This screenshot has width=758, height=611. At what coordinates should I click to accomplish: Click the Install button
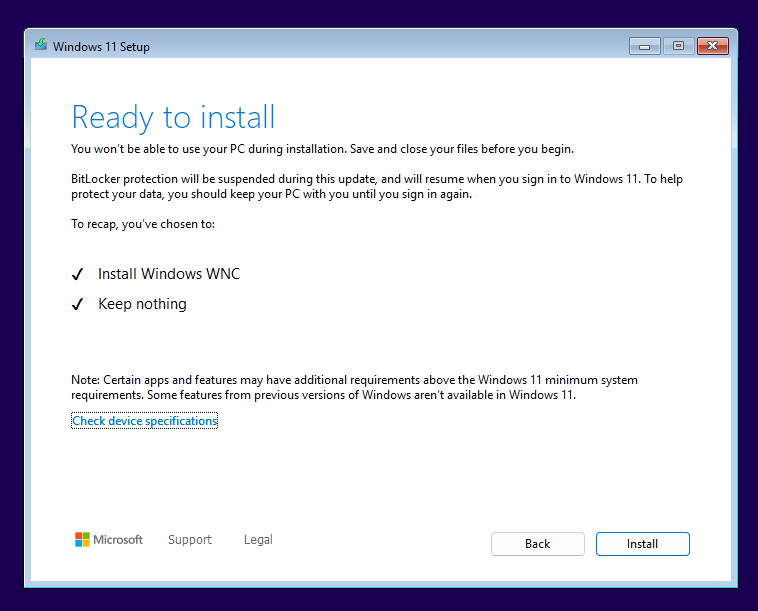tap(642, 544)
